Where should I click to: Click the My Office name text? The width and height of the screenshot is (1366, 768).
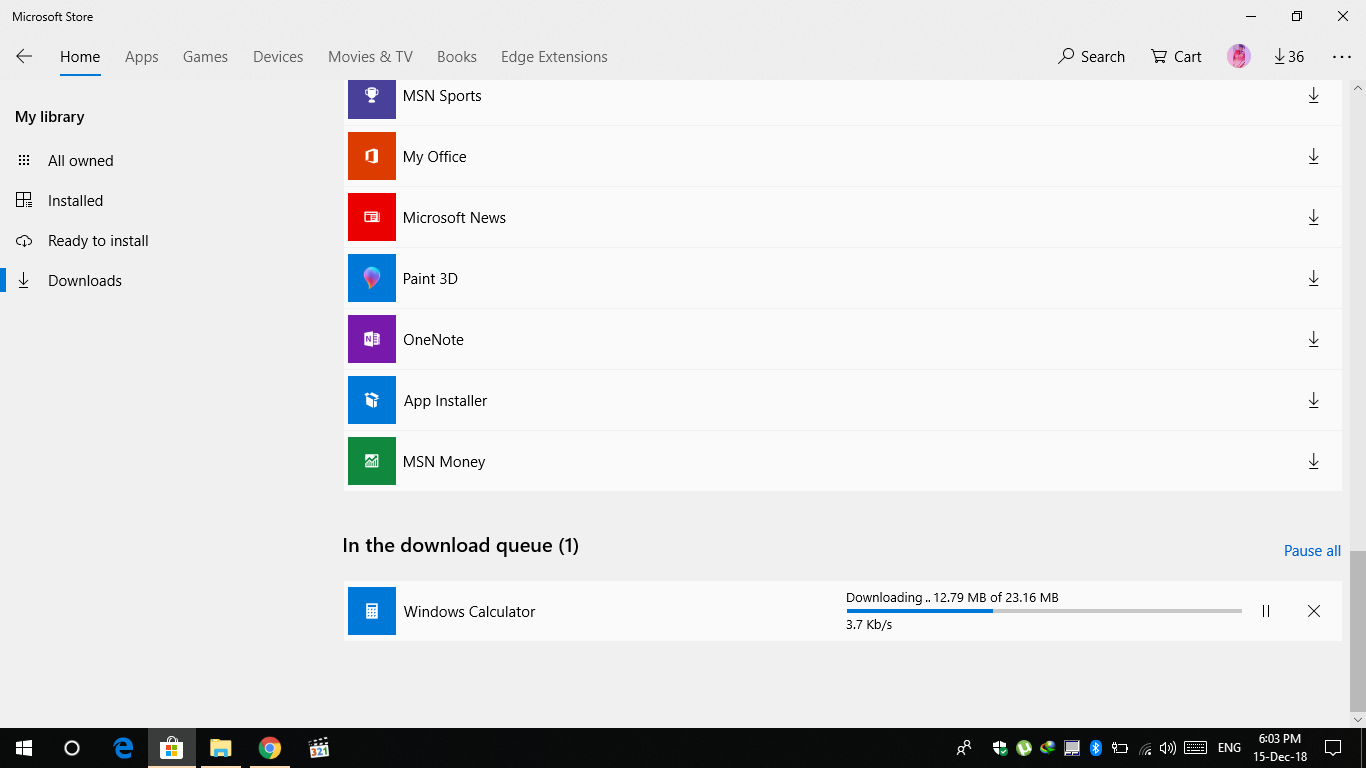tap(434, 156)
